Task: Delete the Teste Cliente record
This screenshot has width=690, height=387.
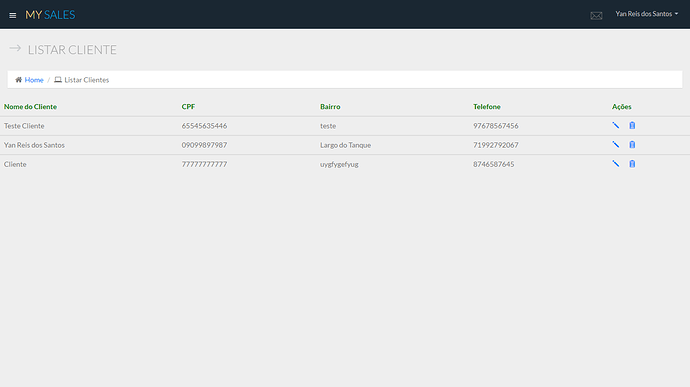Action: click(632, 125)
